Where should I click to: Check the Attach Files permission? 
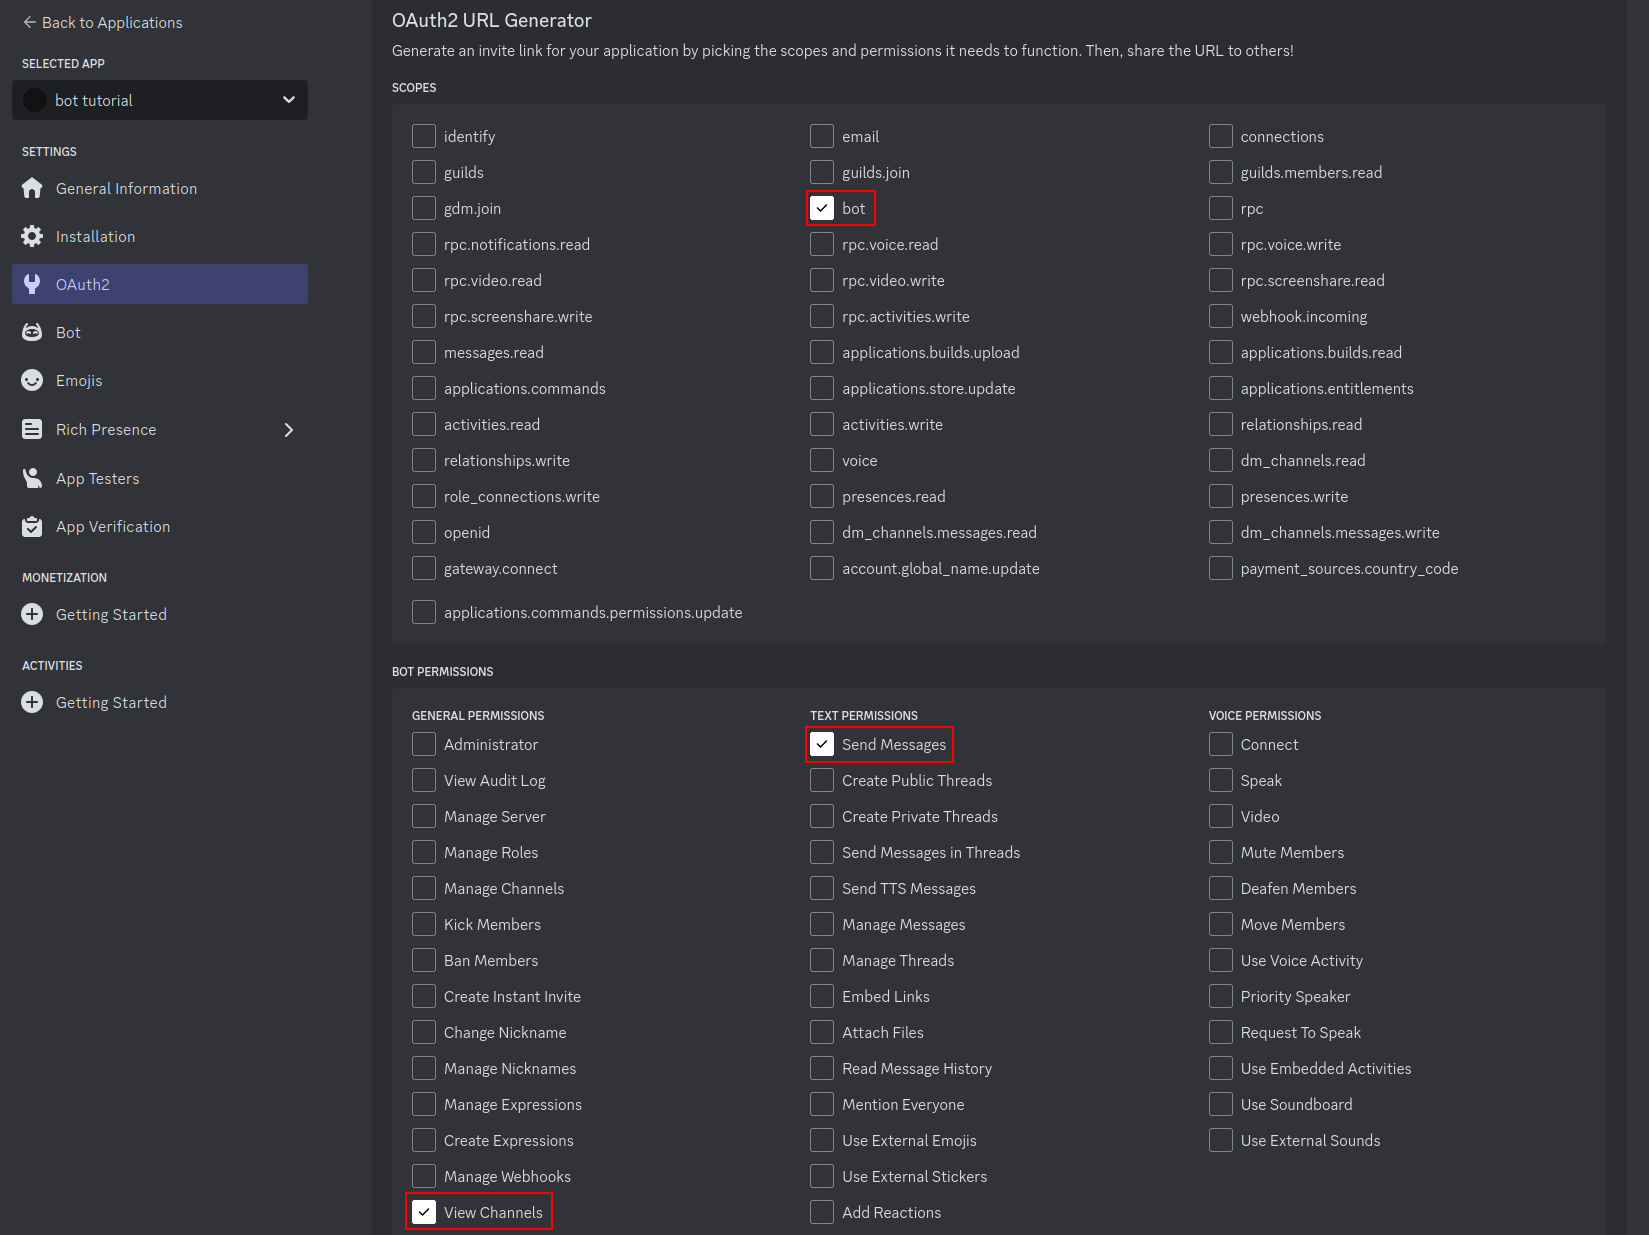point(822,1032)
